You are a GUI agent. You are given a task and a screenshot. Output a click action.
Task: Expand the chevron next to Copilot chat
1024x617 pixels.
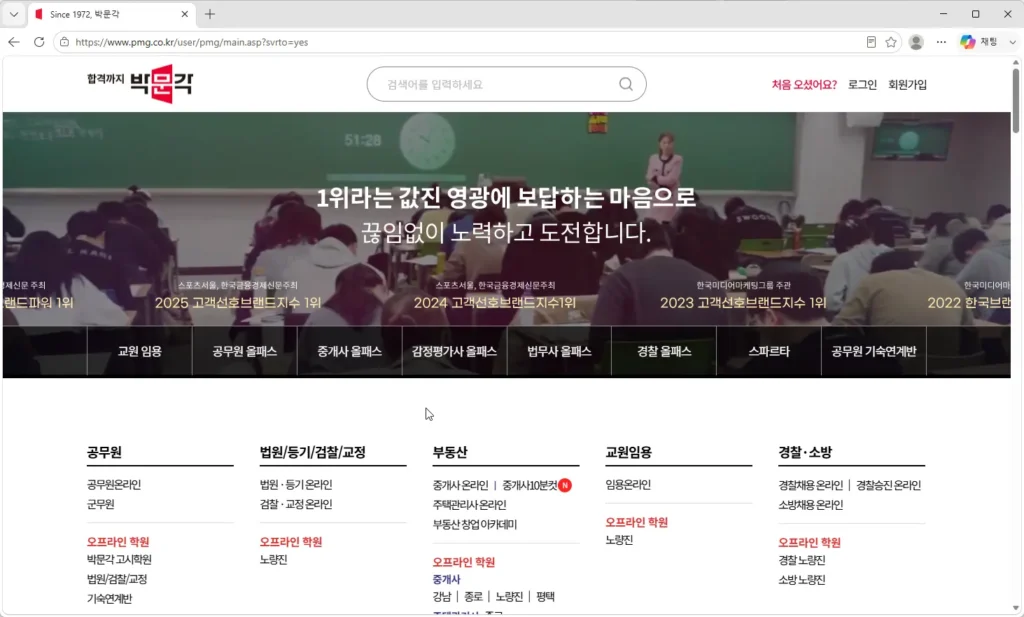coord(1012,42)
